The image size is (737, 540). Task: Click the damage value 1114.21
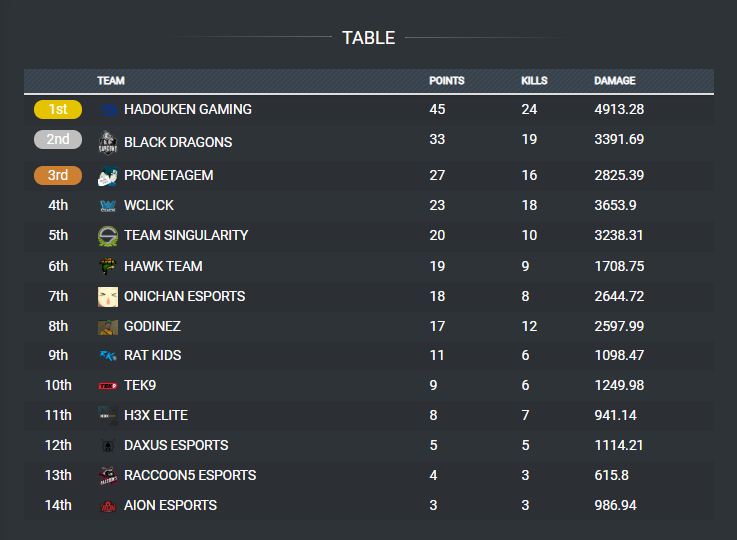(x=619, y=446)
